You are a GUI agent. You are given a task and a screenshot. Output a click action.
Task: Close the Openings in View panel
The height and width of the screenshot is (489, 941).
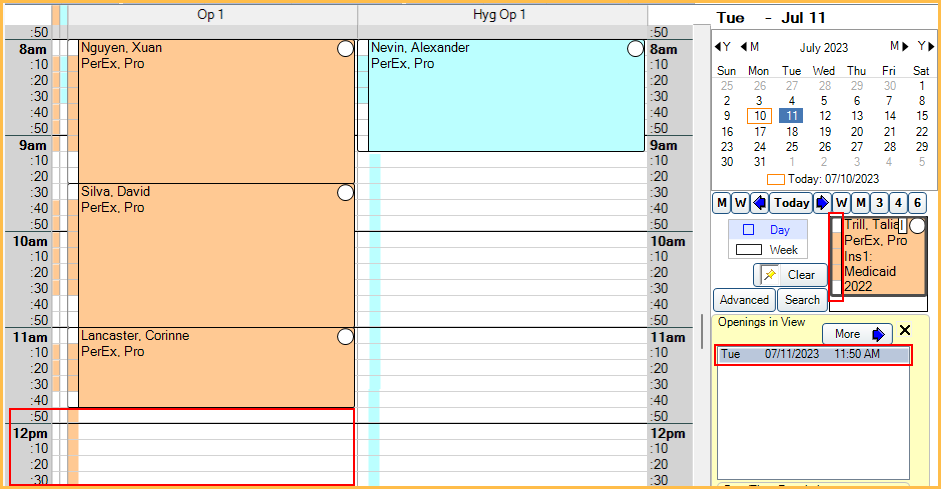pos(905,331)
